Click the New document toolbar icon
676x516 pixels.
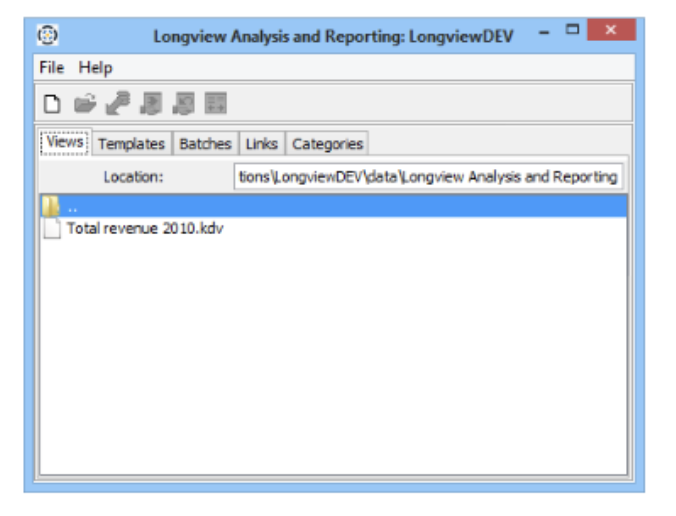pyautogui.click(x=53, y=103)
